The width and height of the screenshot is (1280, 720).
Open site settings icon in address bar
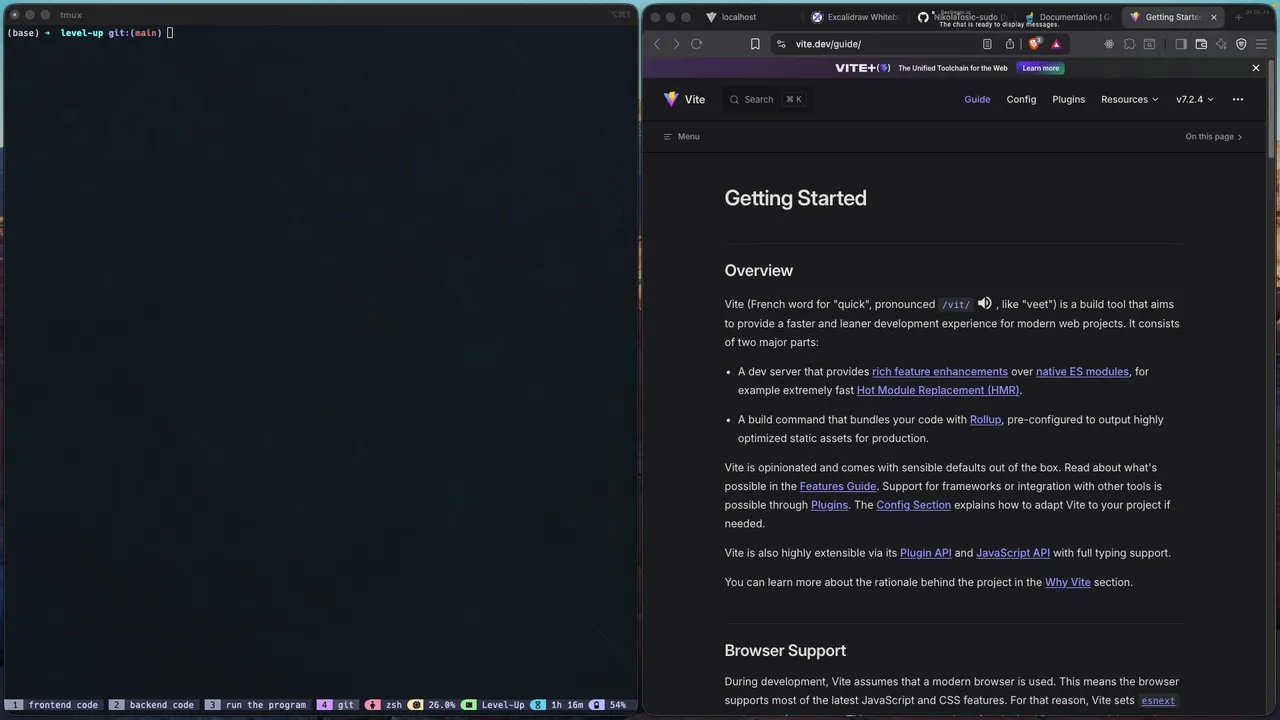(781, 44)
